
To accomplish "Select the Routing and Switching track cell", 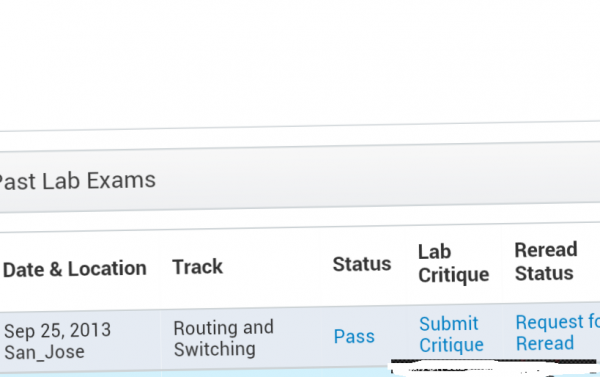I will coord(223,338).
